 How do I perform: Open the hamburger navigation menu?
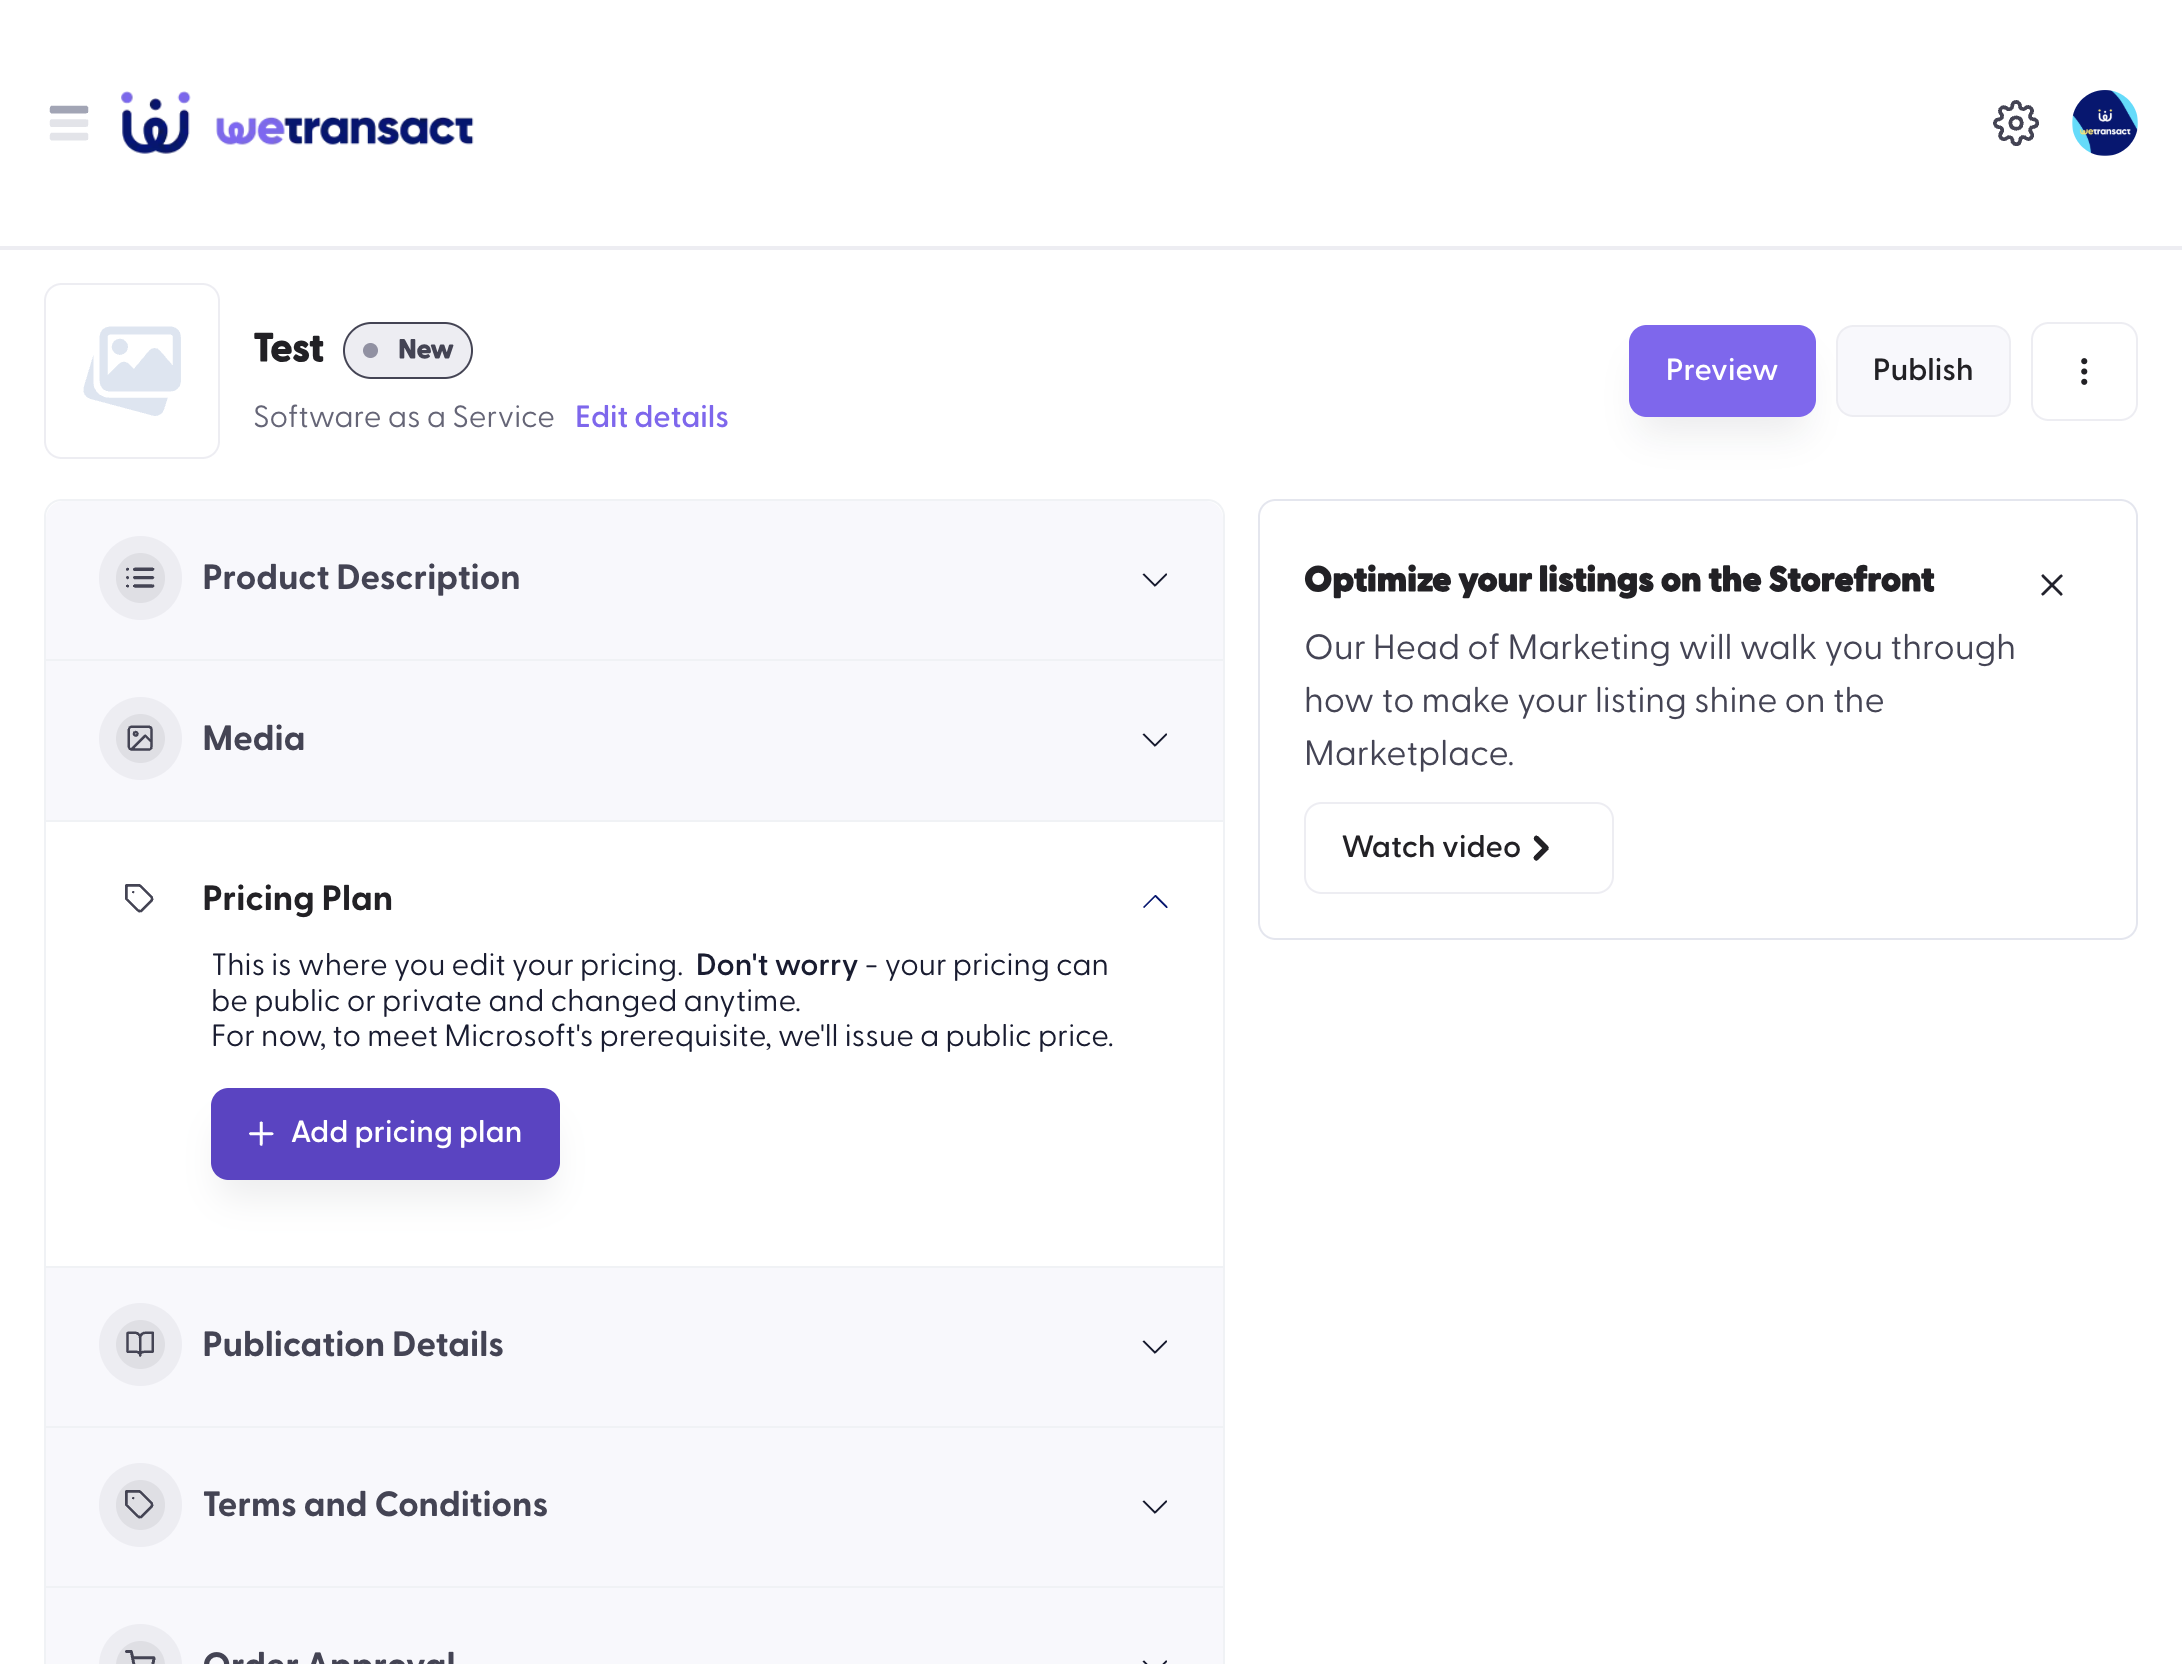pos(68,123)
